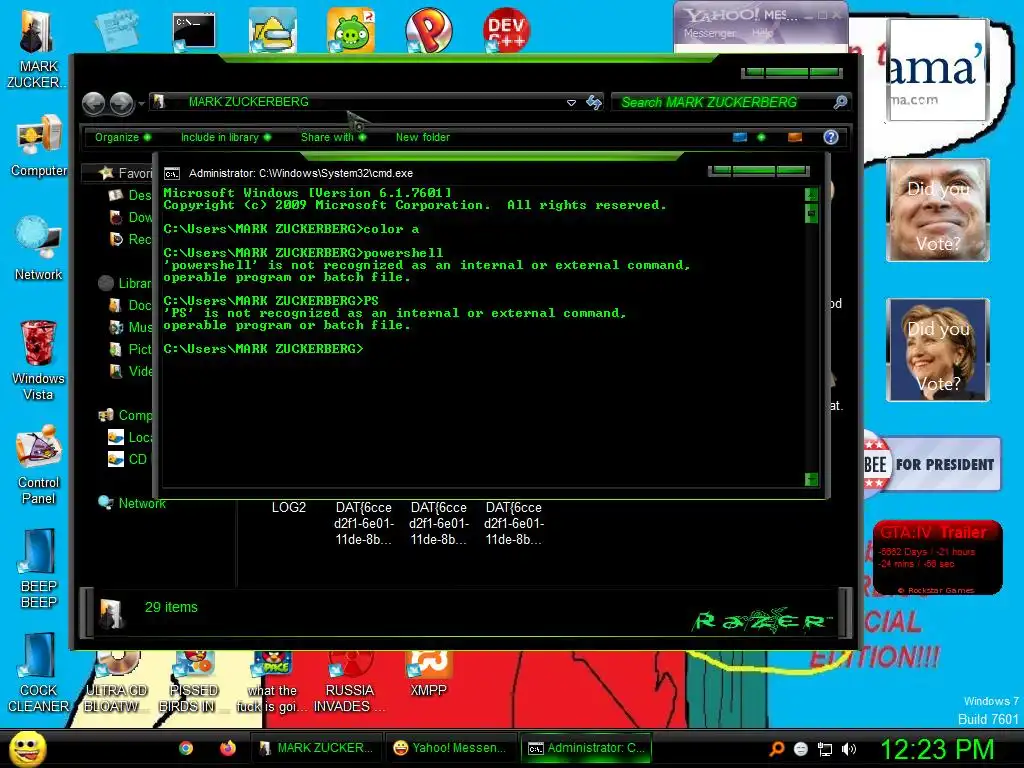Toggle the preview pane icon in Explorer toolbar
The width and height of the screenshot is (1024, 768).
click(795, 137)
